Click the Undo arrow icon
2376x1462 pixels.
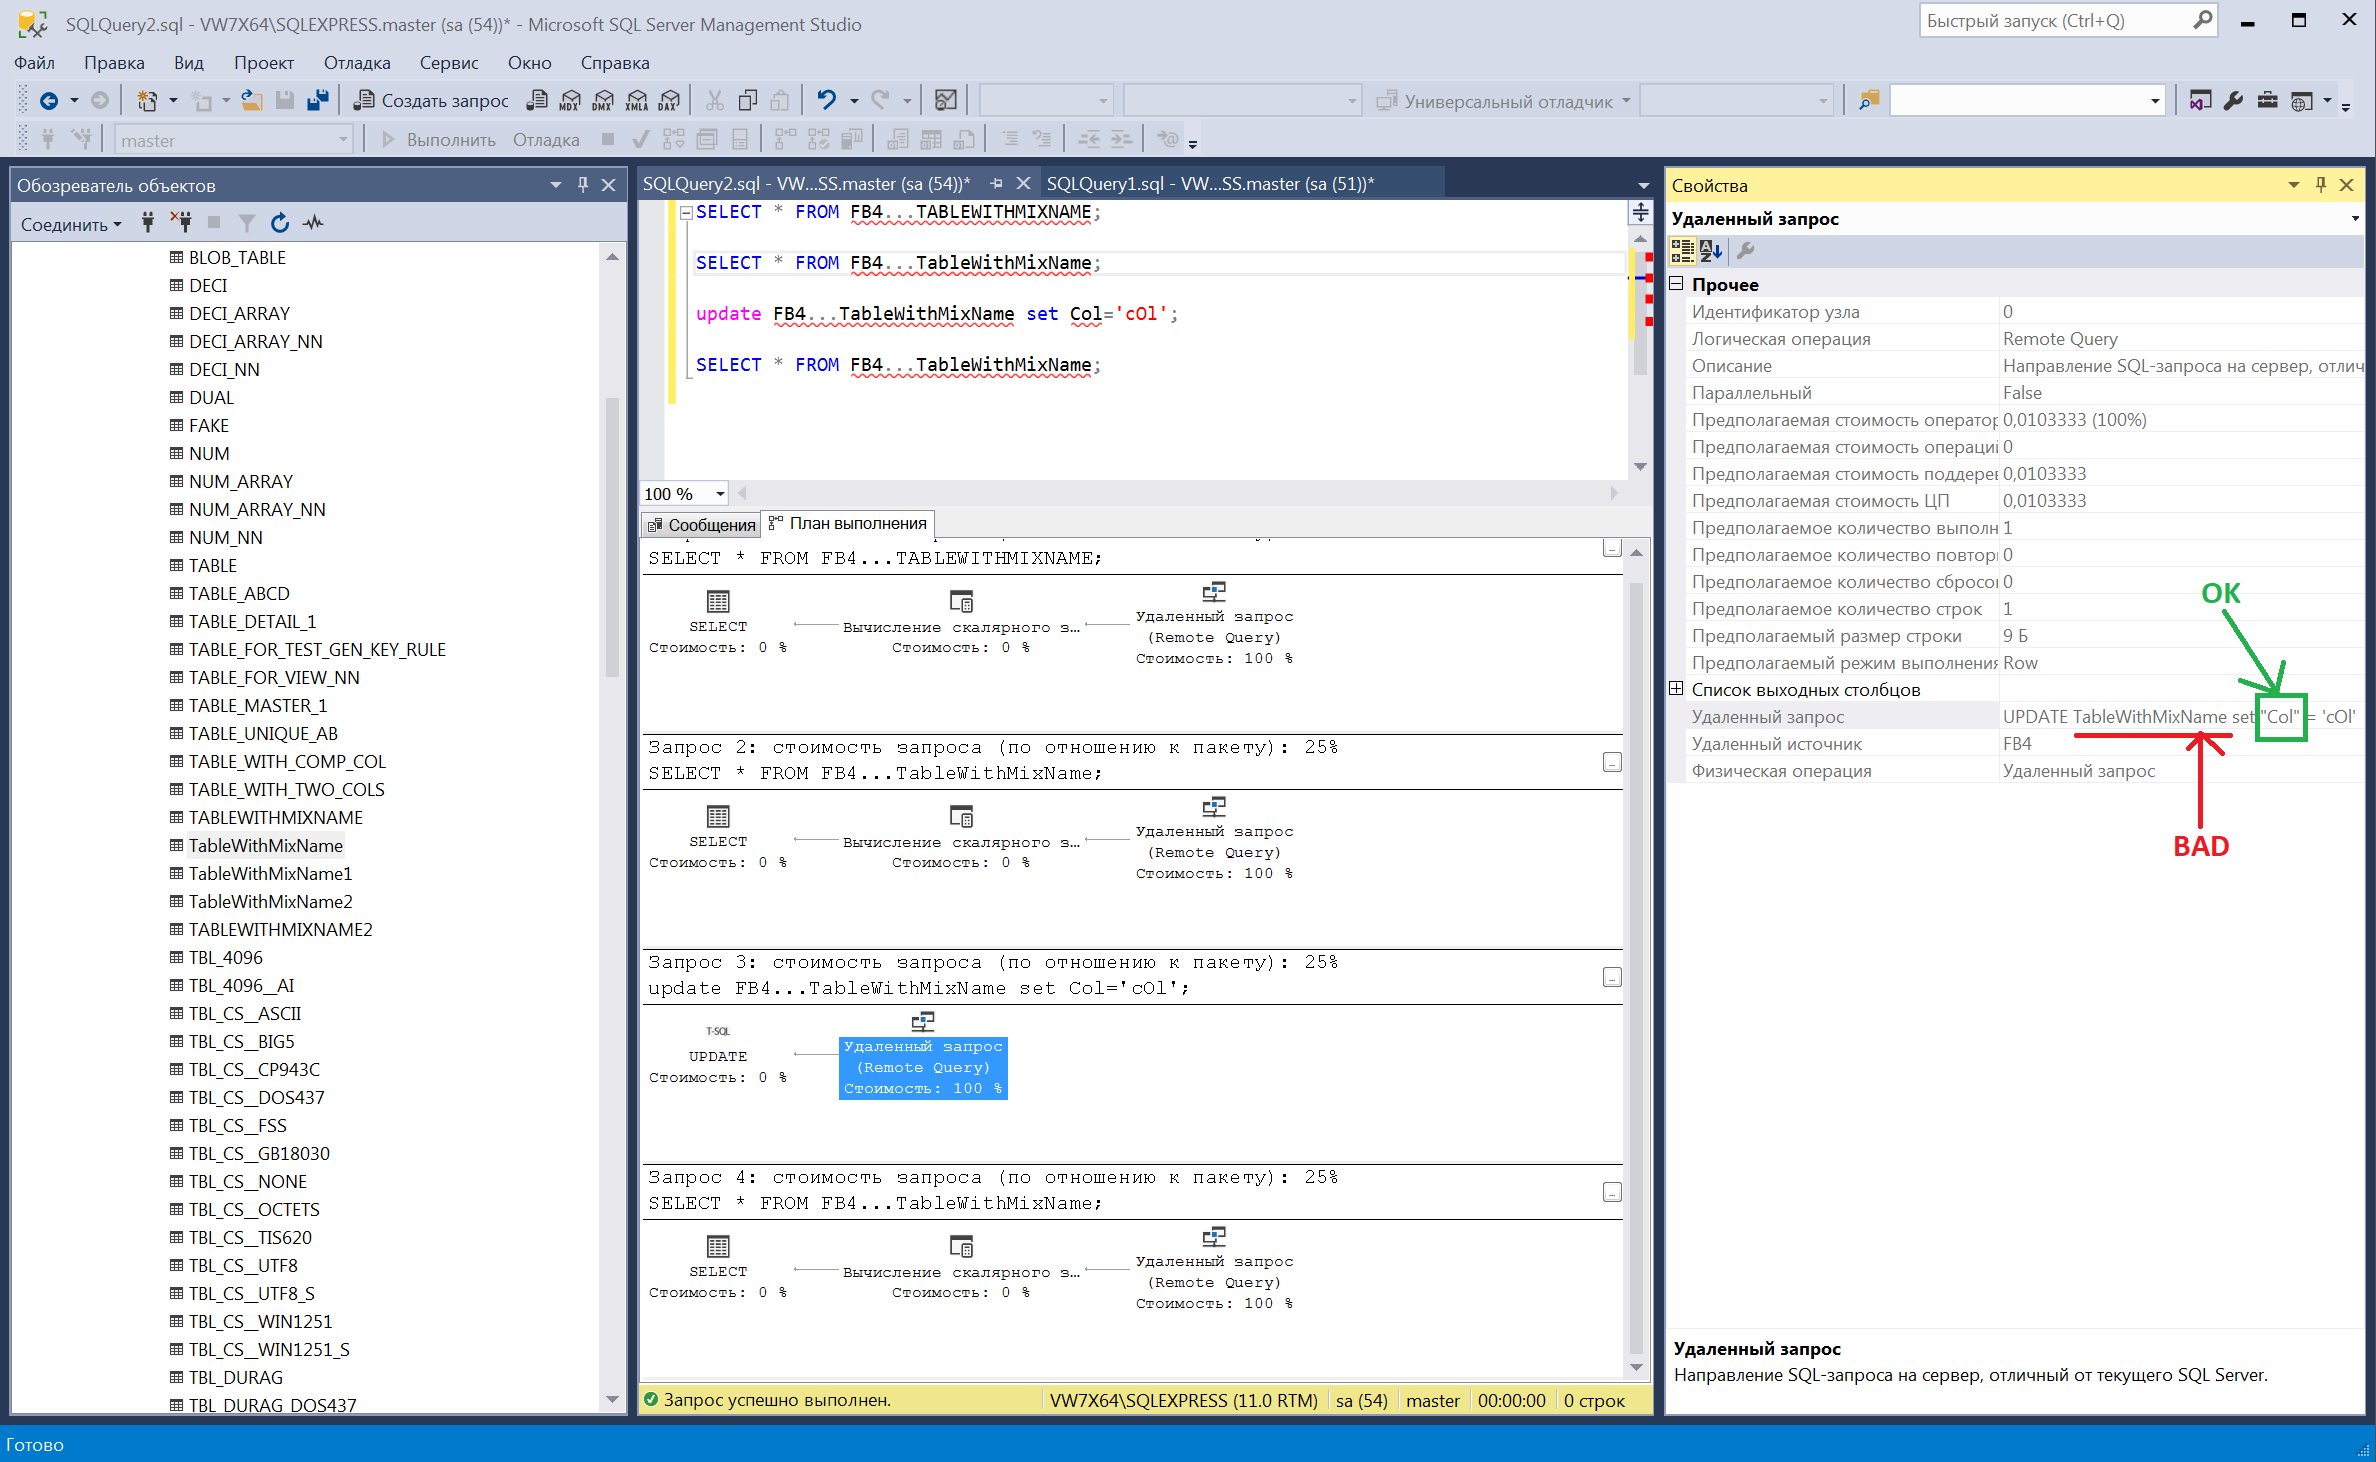coord(827,101)
